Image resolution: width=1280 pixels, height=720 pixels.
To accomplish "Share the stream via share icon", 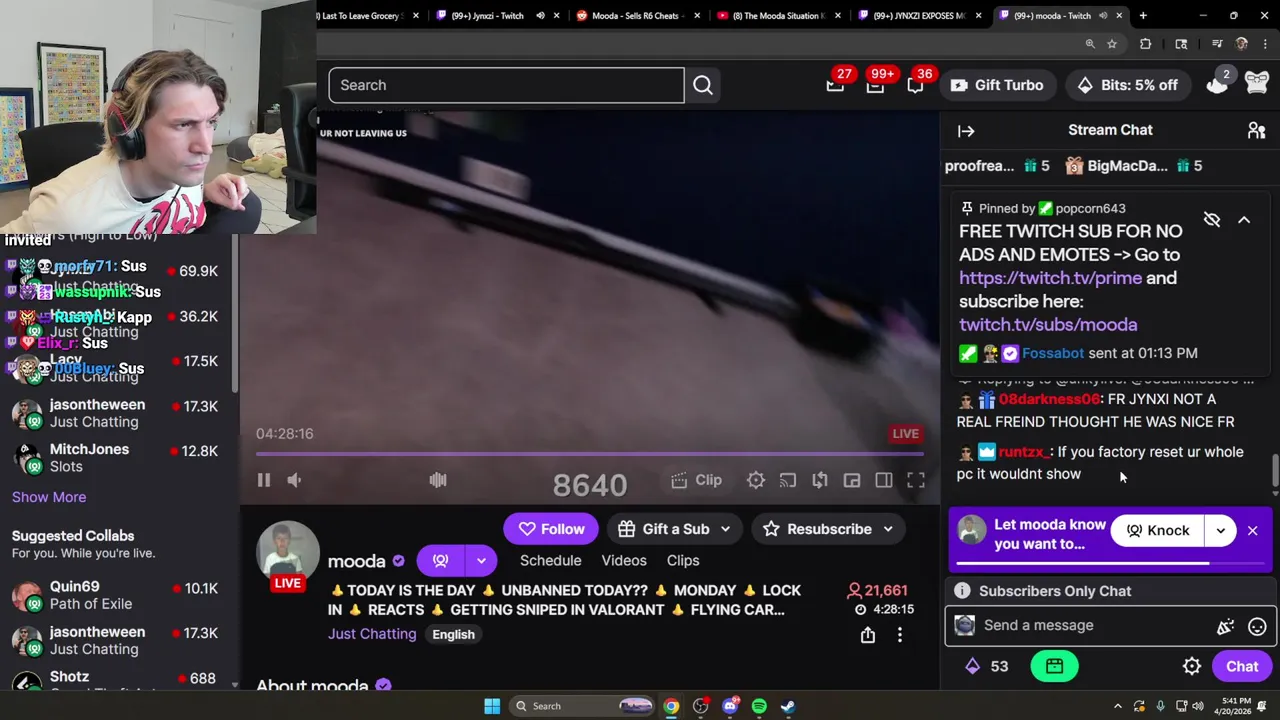I will click(x=868, y=635).
